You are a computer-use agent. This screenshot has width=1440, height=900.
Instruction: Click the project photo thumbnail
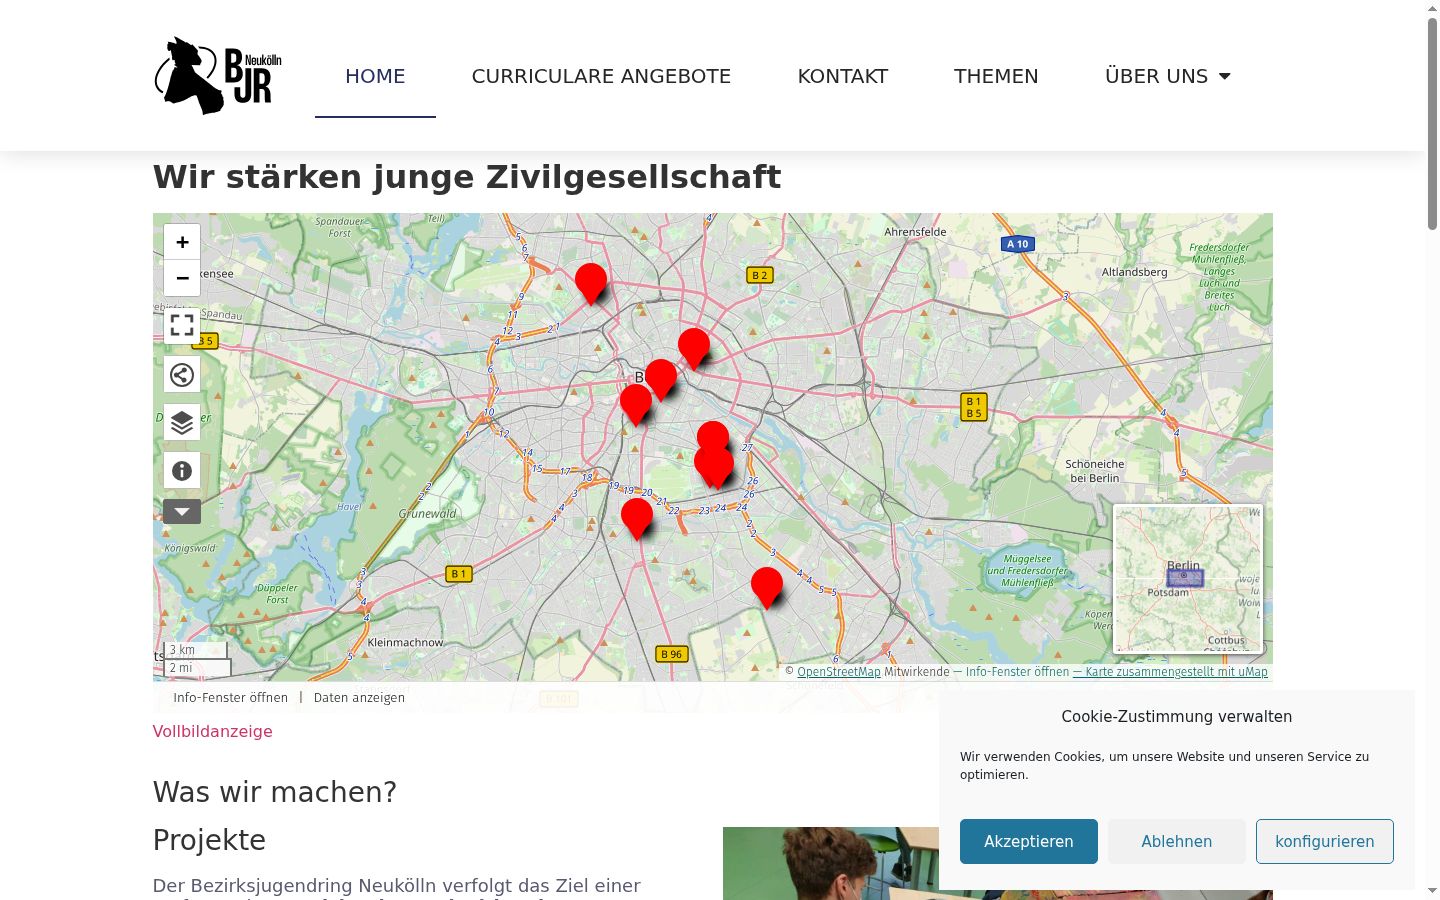[x=831, y=863]
